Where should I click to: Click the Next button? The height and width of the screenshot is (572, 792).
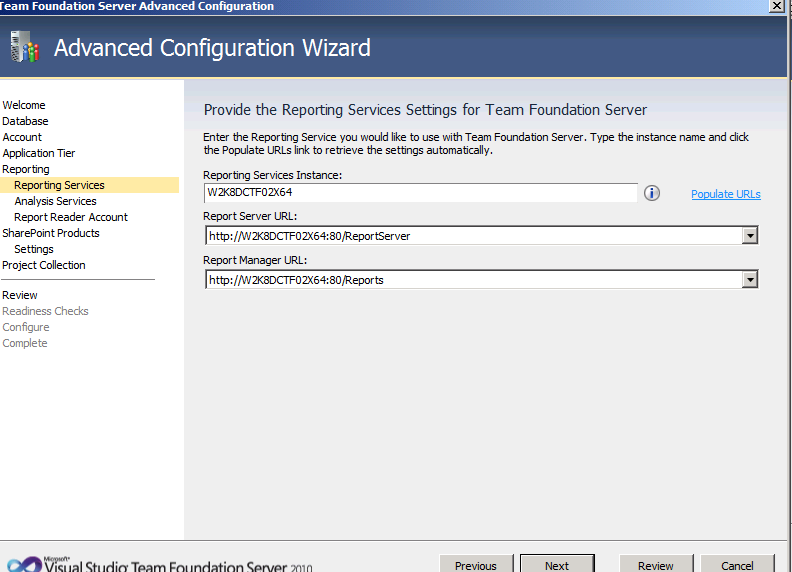(x=557, y=564)
